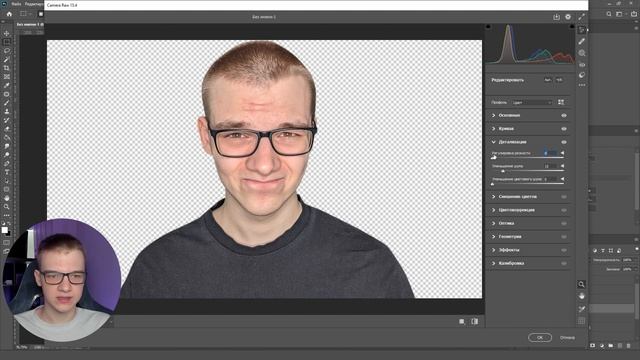Open Camera Raw more options dots
The image size is (640, 360).
point(582,85)
